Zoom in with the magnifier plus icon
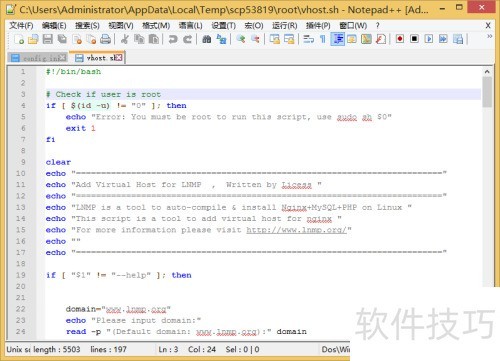The width and height of the screenshot is (500, 361). pos(241,39)
